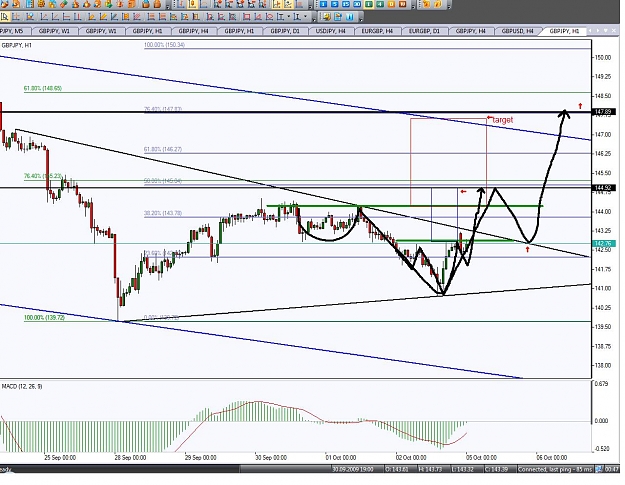Toggle bar chart mode
Image resolution: width=625 pixels, height=485 pixels.
(181, 4)
